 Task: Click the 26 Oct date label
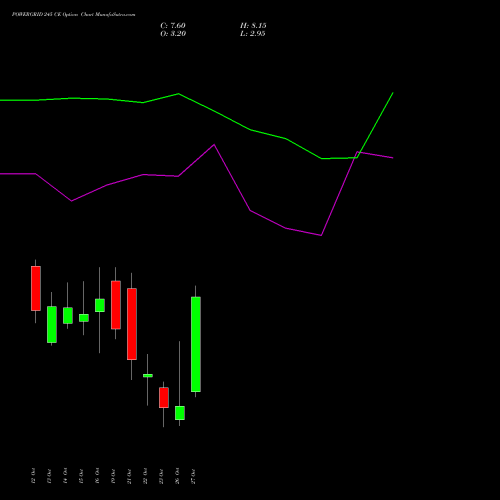(177, 476)
